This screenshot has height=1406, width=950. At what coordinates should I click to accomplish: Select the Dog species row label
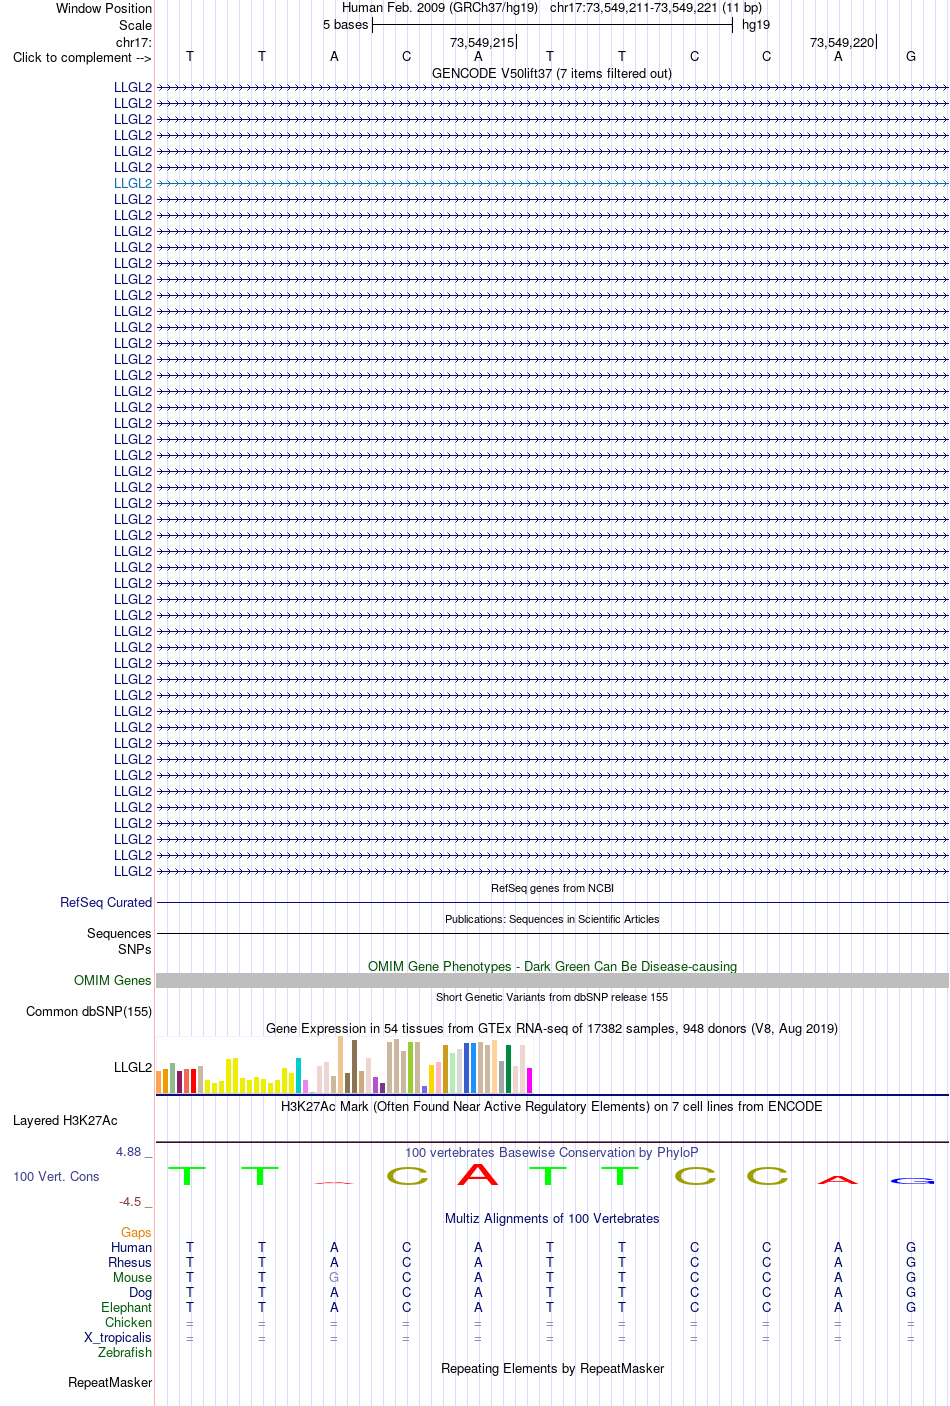click(x=141, y=1292)
